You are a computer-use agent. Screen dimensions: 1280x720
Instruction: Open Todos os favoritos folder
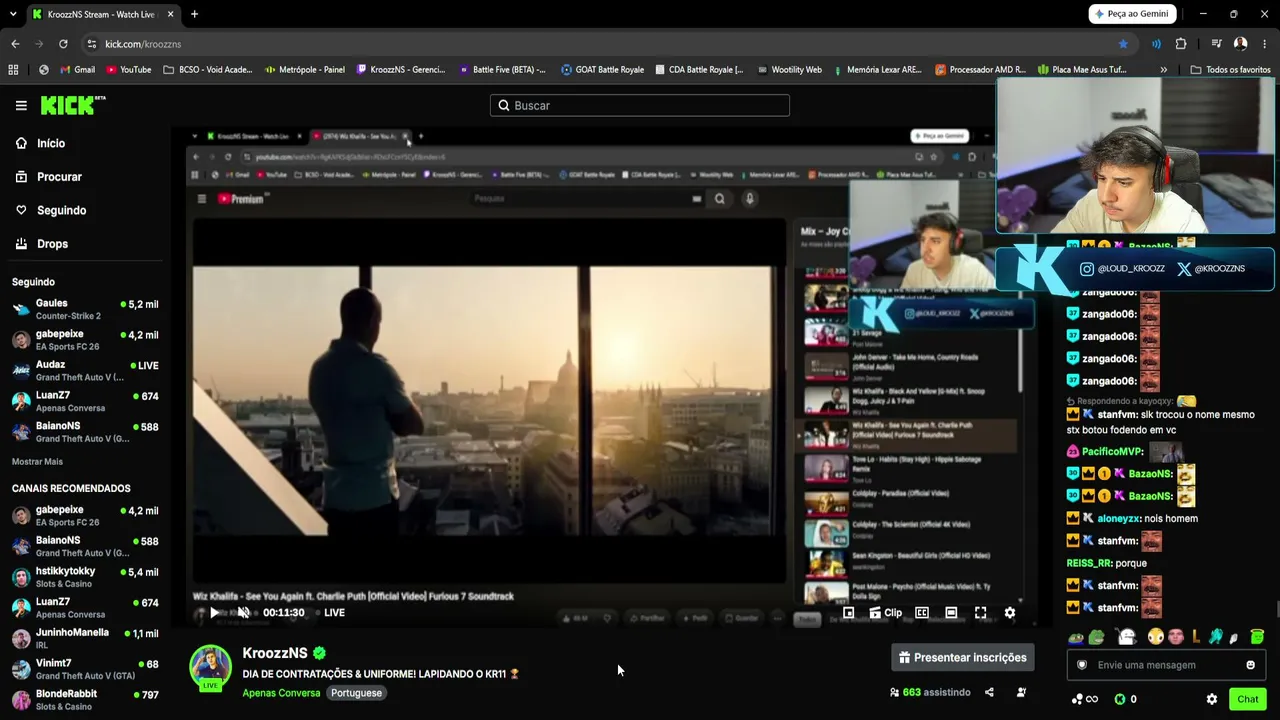tap(1230, 70)
